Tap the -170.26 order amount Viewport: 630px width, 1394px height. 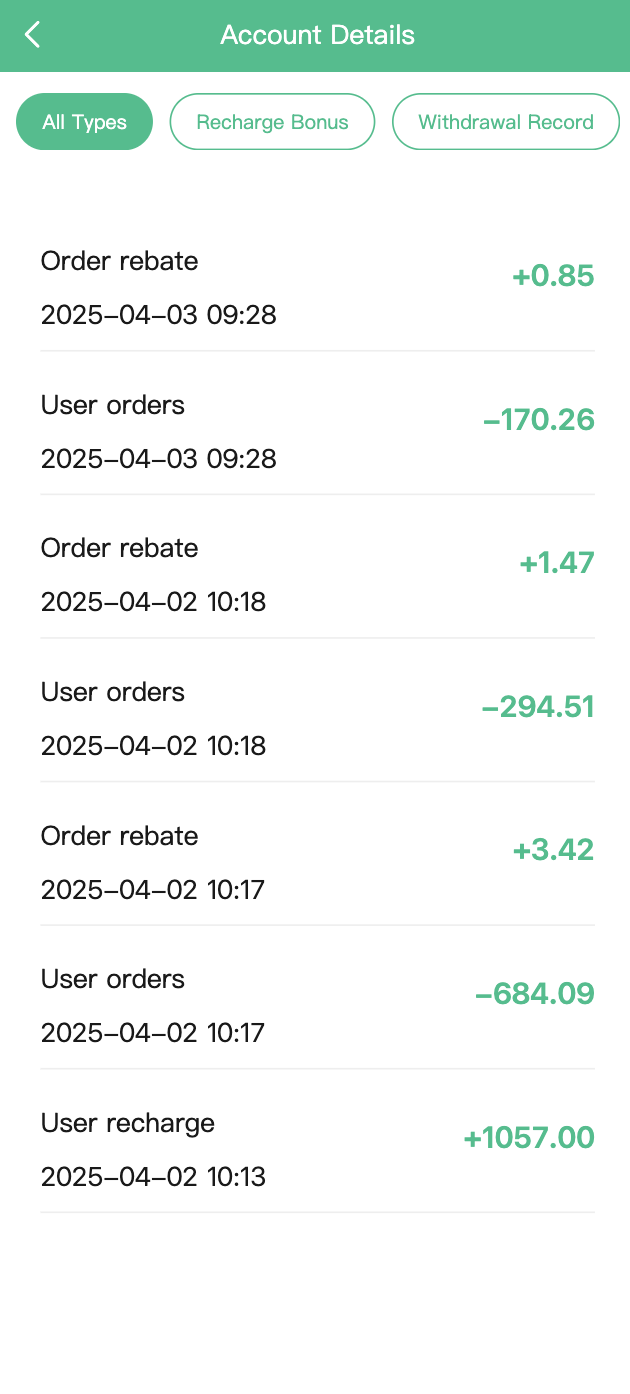[x=538, y=420]
